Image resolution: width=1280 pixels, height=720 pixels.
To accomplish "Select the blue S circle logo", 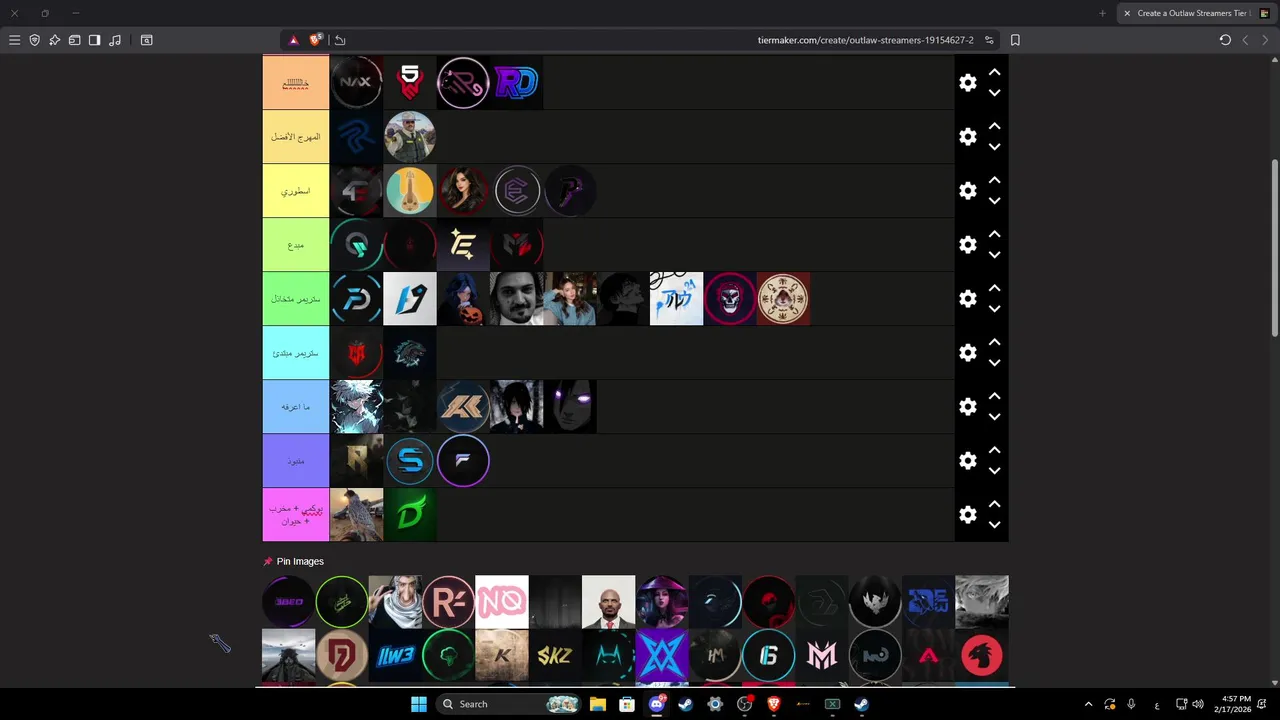I will (x=410, y=461).
